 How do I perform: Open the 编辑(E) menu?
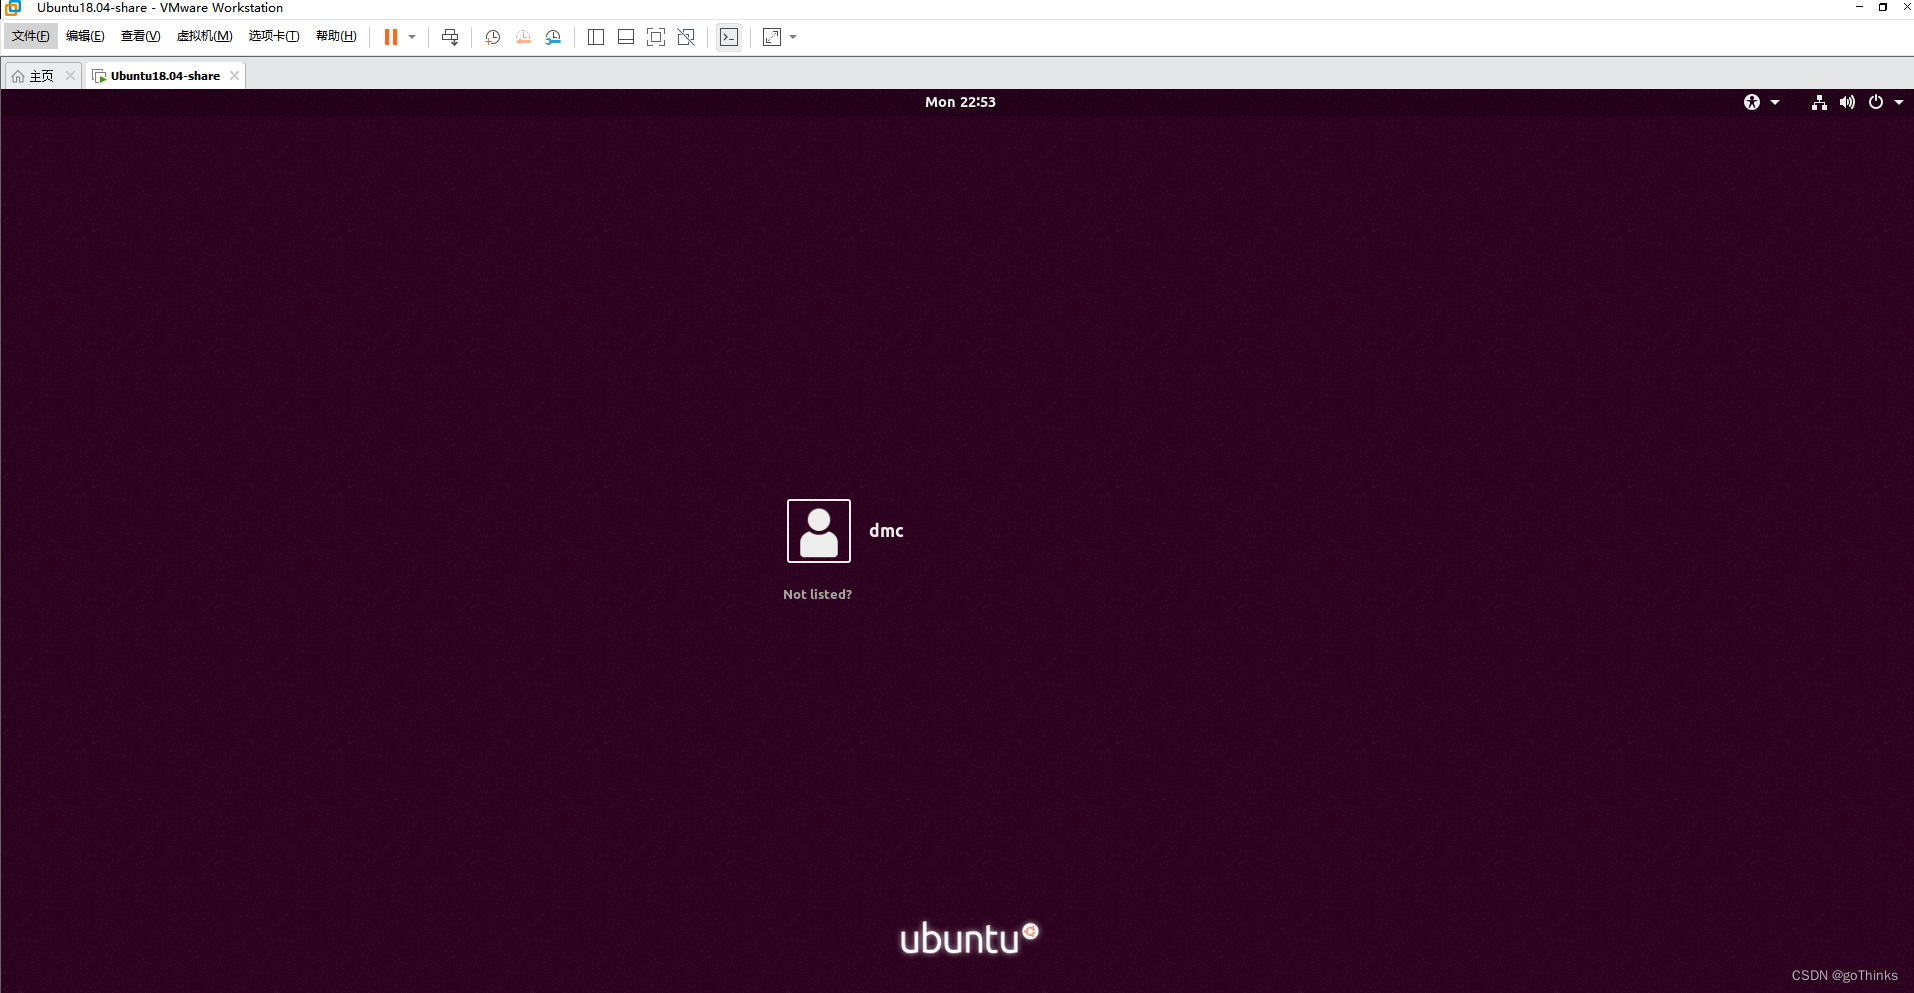pyautogui.click(x=85, y=36)
